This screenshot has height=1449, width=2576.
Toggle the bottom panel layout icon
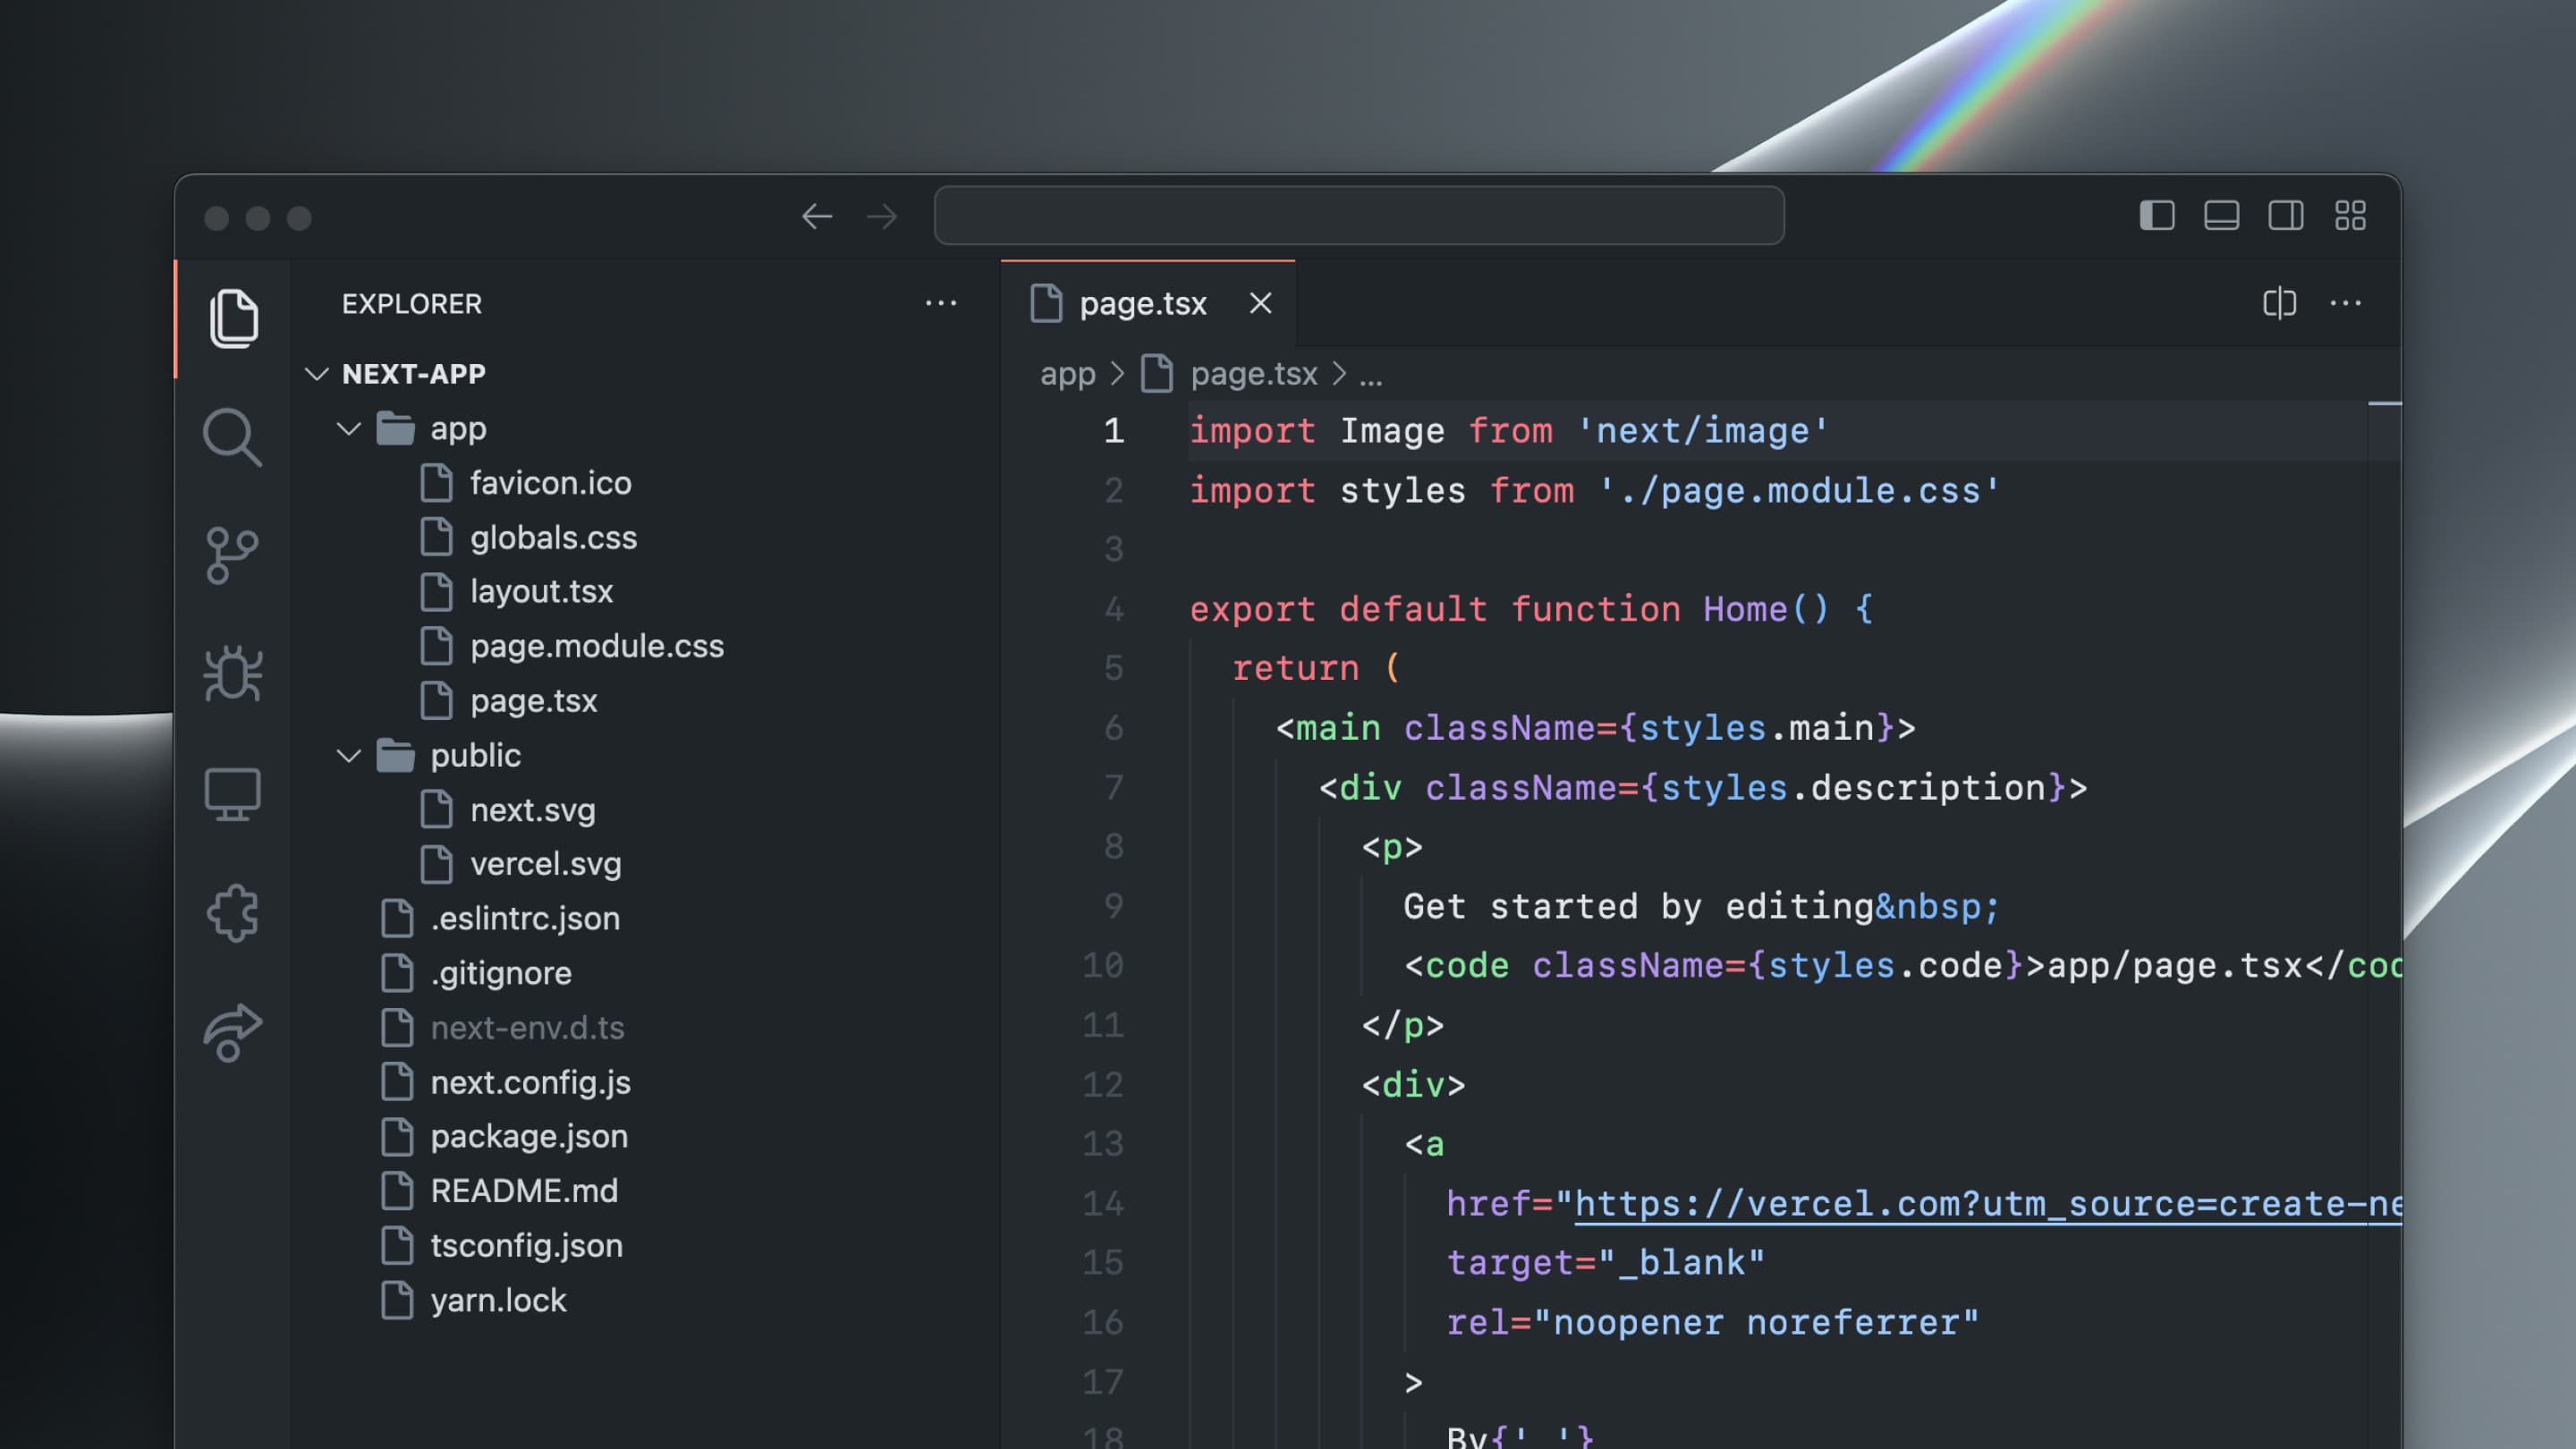(2221, 215)
